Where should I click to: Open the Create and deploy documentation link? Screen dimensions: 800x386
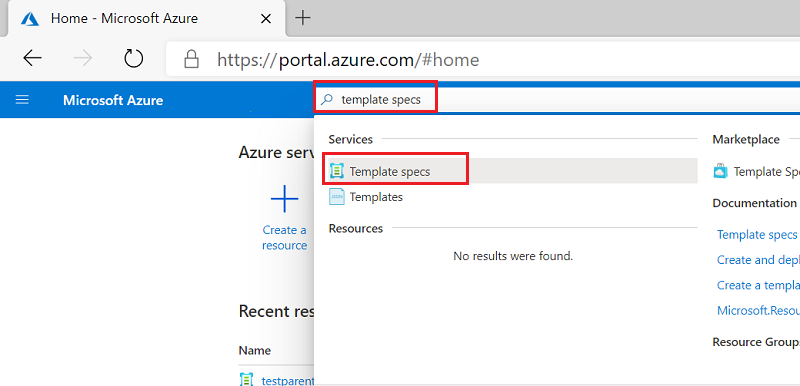[758, 260]
